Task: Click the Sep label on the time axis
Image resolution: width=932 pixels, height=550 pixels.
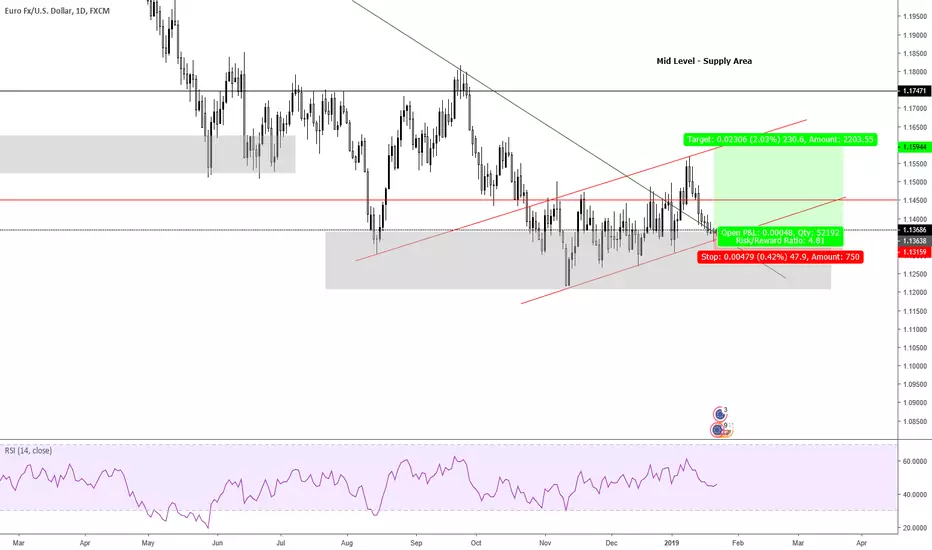Action: pos(416,543)
